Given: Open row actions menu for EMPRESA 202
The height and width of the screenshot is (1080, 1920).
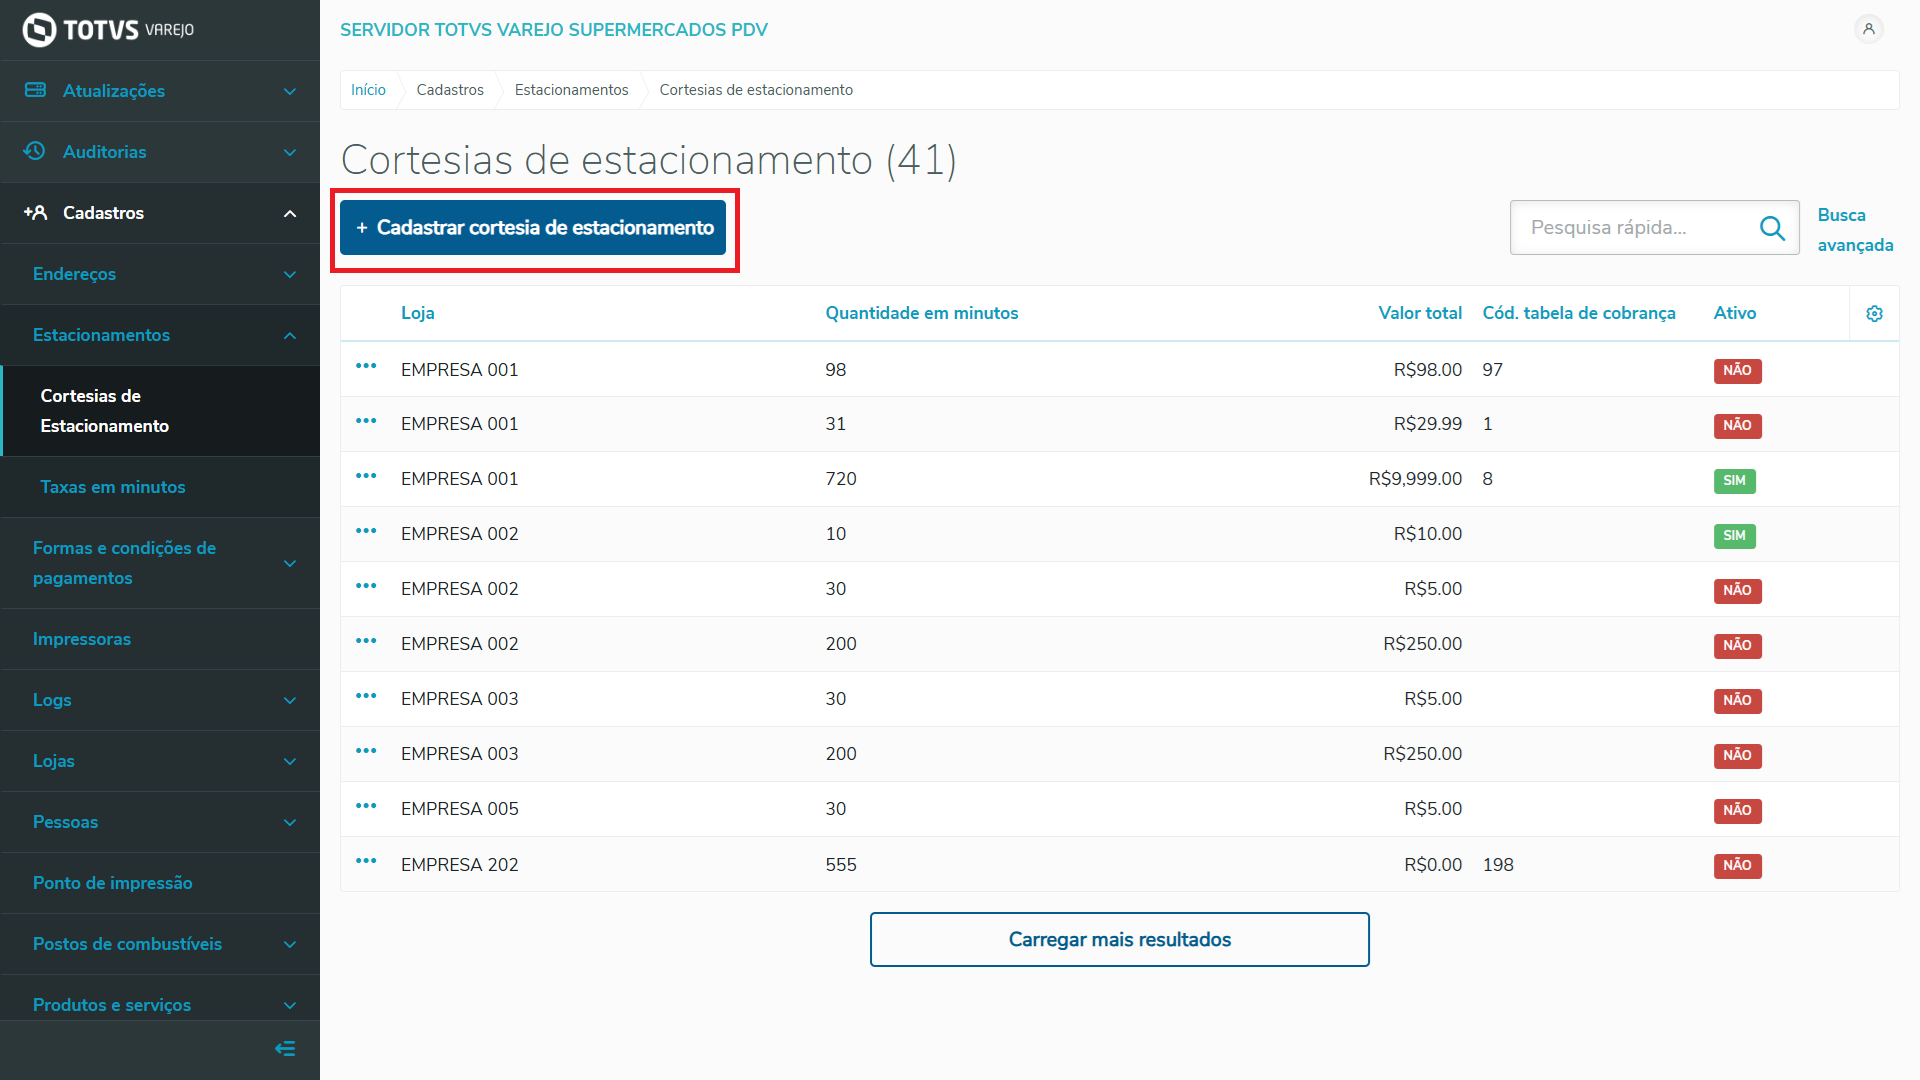Looking at the screenshot, I should [x=366, y=862].
